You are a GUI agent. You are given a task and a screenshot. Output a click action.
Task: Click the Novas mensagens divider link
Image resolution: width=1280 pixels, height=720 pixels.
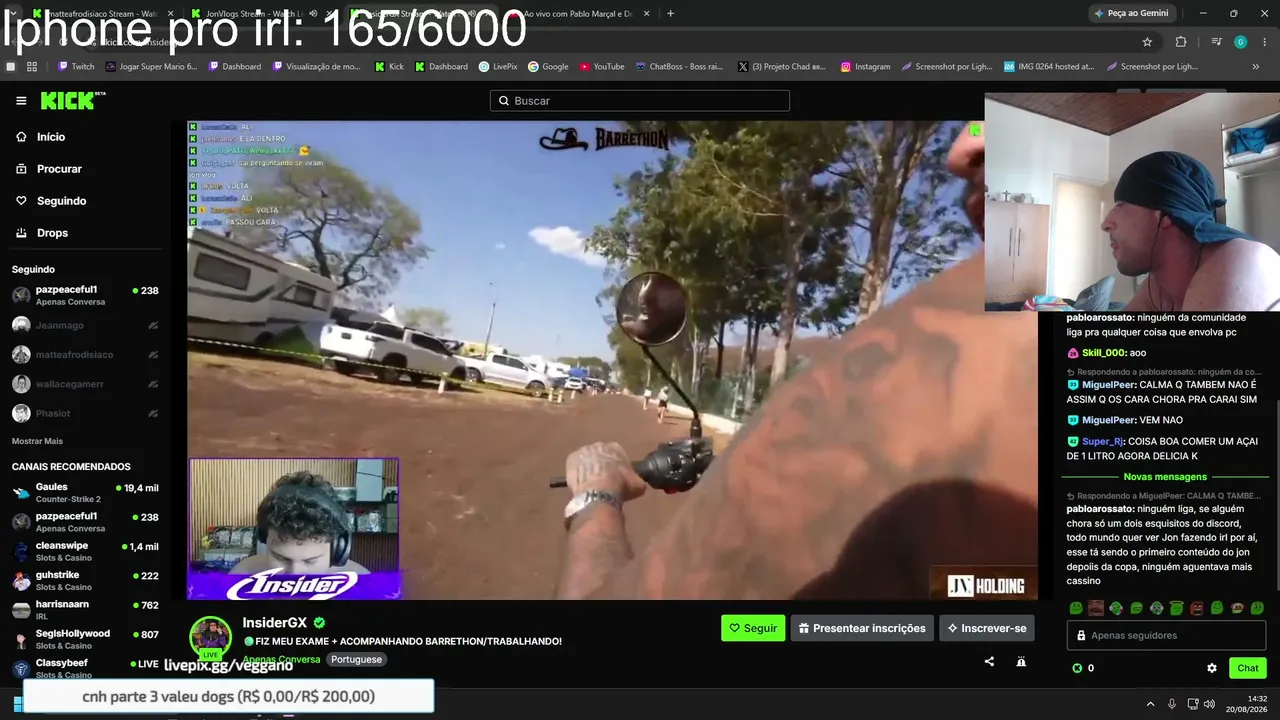(x=1165, y=477)
